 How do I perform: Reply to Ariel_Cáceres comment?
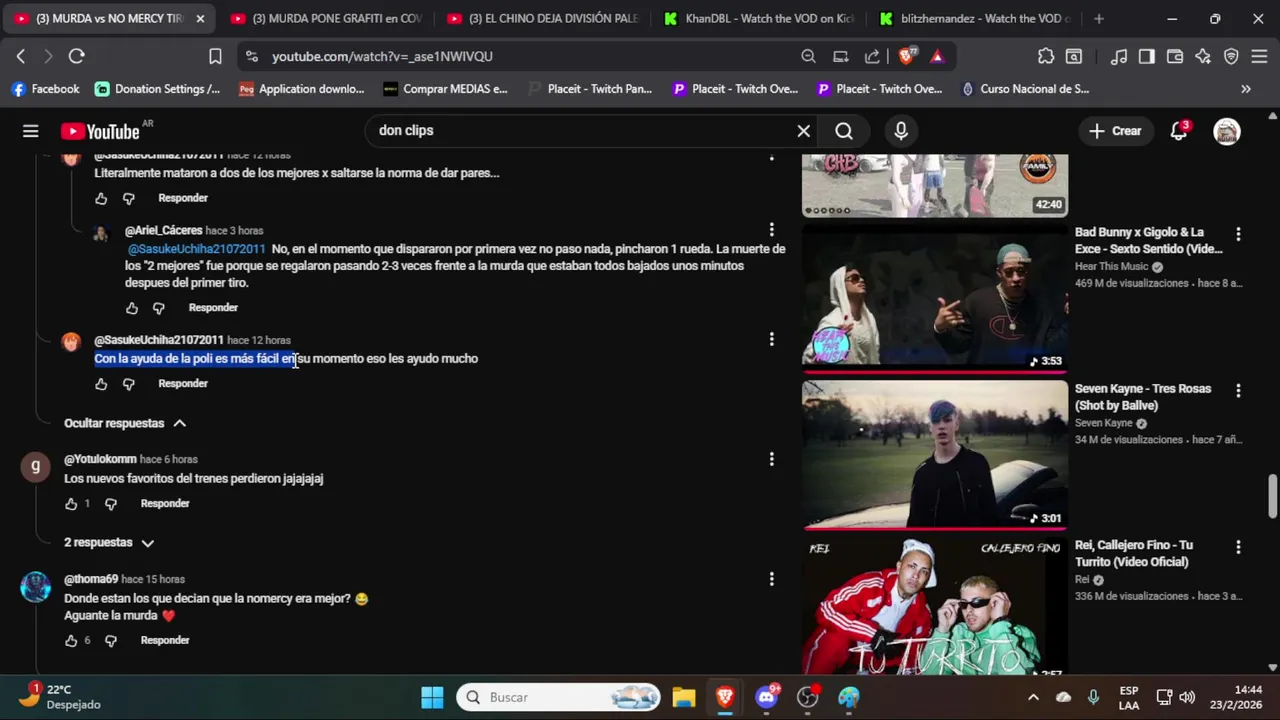pyautogui.click(x=213, y=308)
